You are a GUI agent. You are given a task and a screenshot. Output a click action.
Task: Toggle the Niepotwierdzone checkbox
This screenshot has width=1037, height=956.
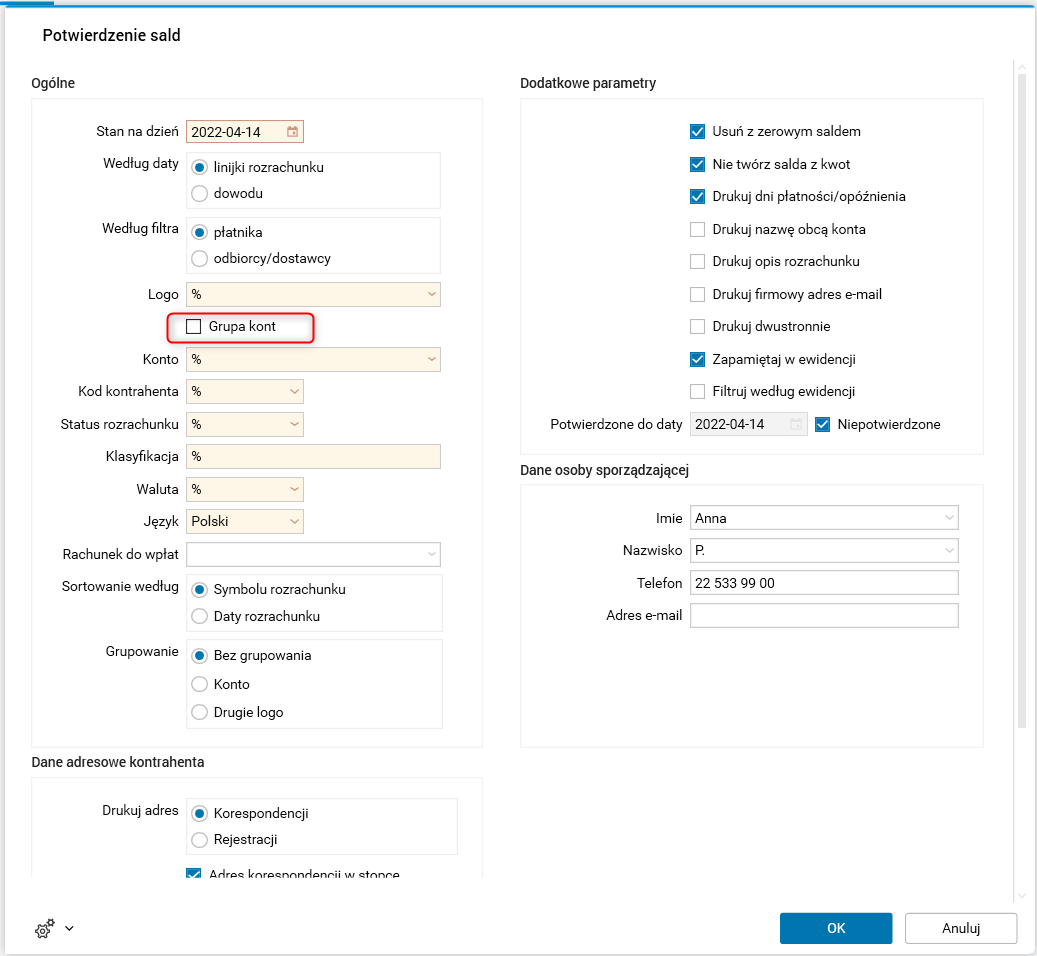(x=823, y=424)
